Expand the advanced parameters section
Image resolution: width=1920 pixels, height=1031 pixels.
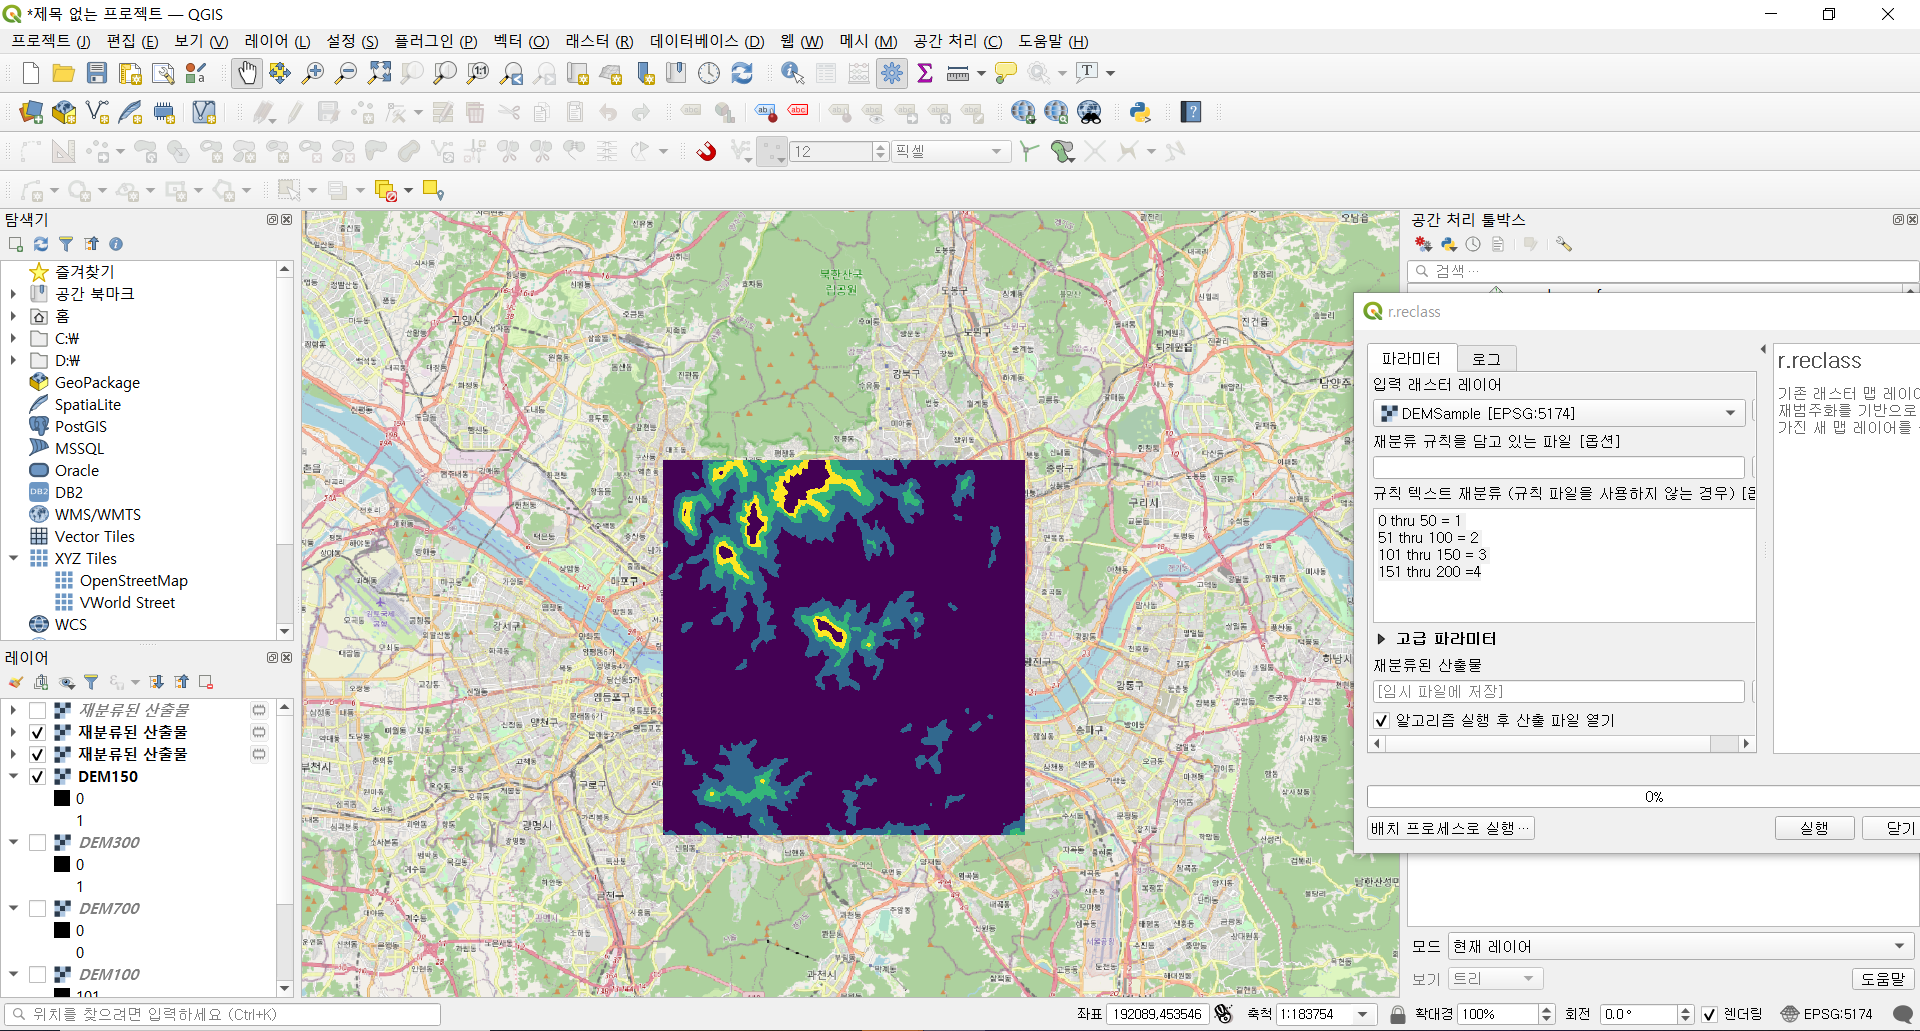pos(1381,638)
